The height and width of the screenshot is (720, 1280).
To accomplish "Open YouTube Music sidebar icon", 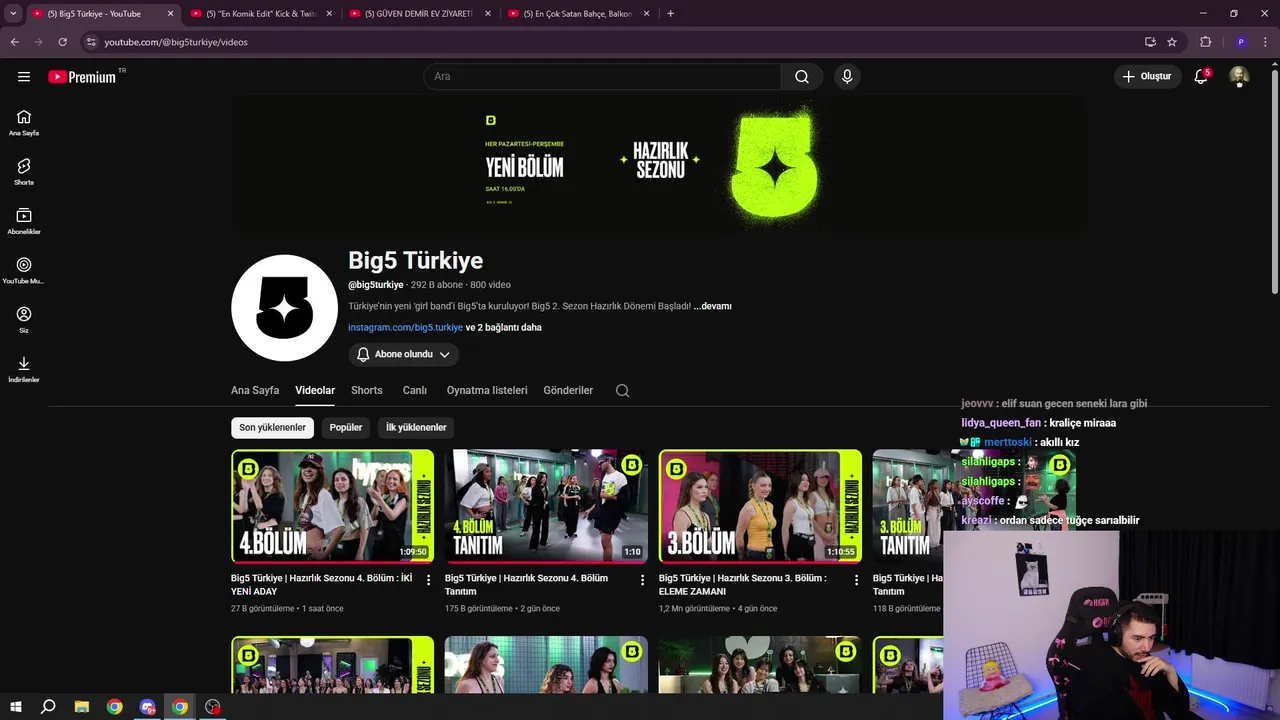I will tap(24, 270).
